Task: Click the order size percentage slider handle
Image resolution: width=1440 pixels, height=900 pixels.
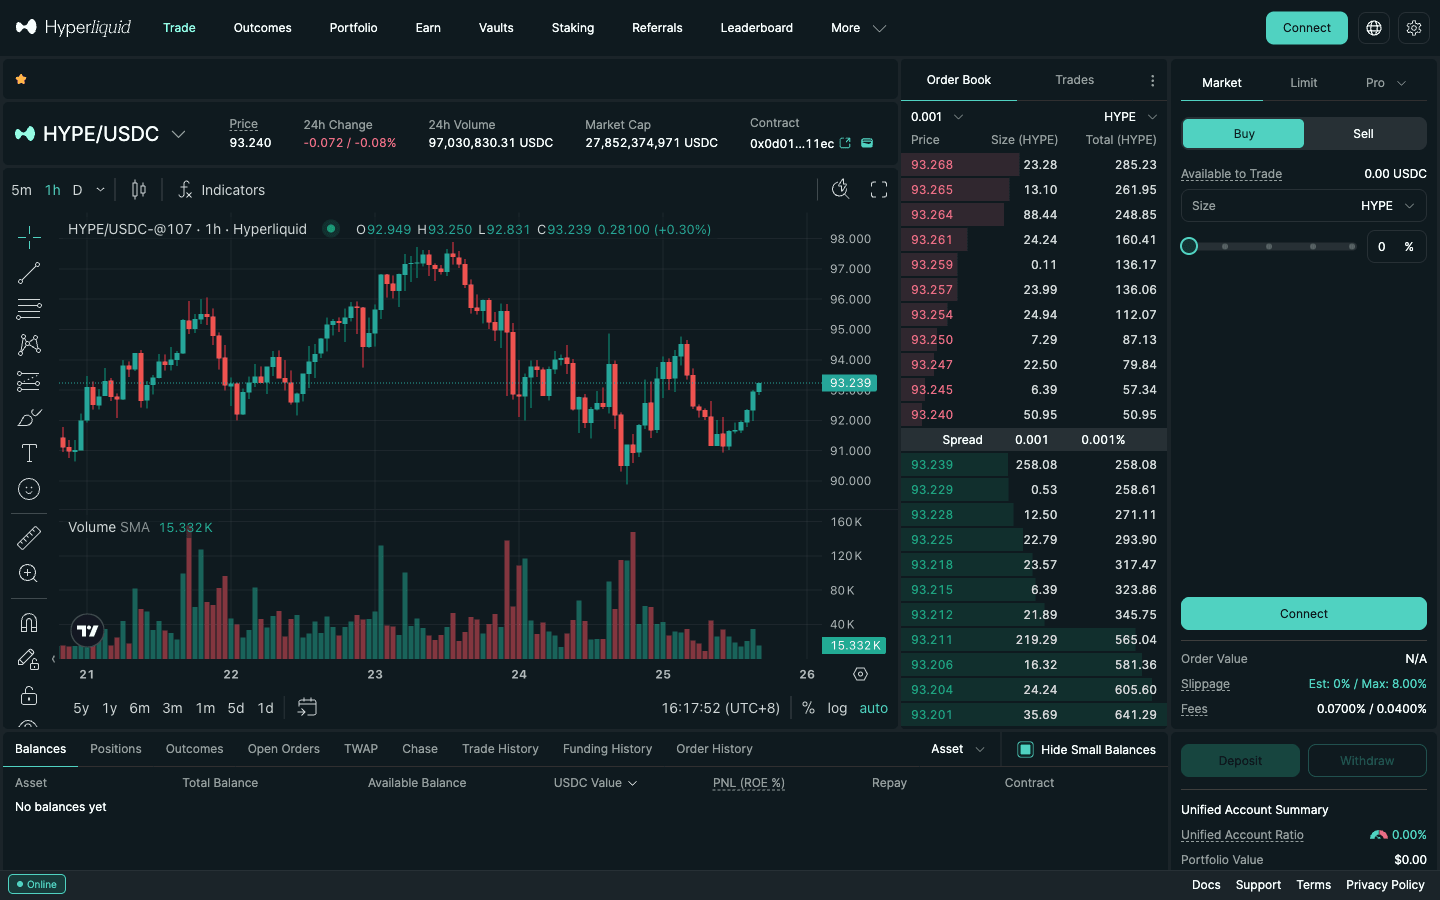Action: 1189,246
